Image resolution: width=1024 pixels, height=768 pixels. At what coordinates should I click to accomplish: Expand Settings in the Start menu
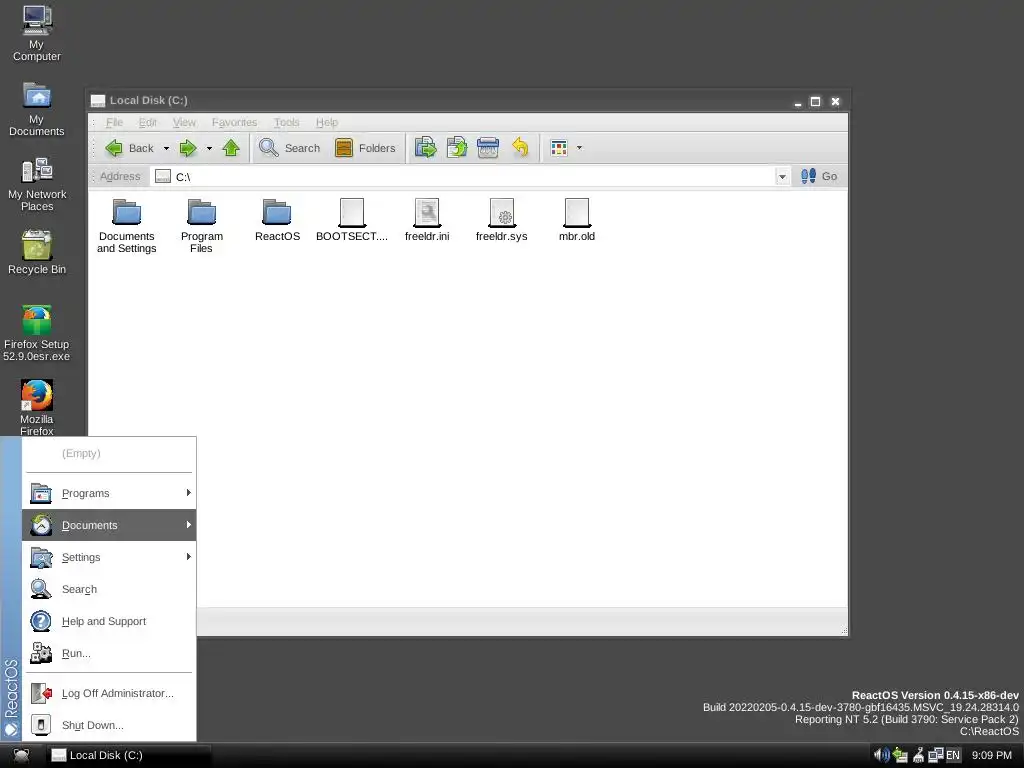coord(109,557)
